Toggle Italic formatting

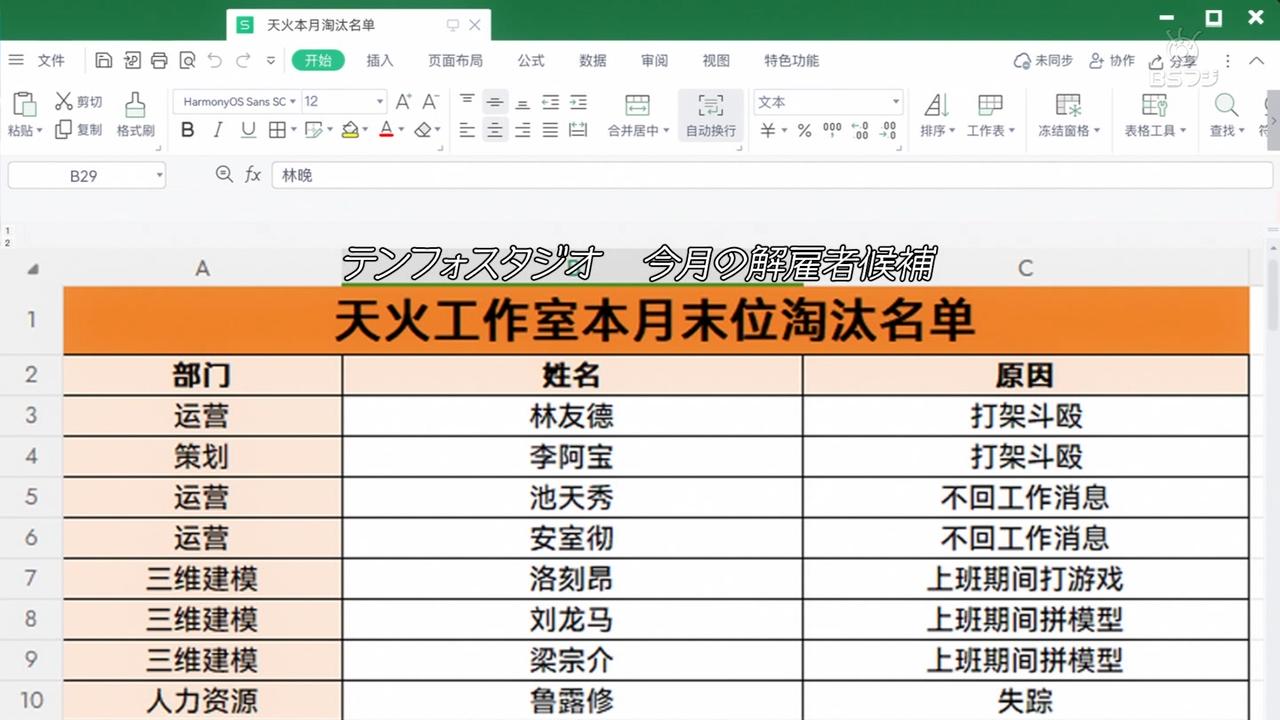tap(218, 130)
